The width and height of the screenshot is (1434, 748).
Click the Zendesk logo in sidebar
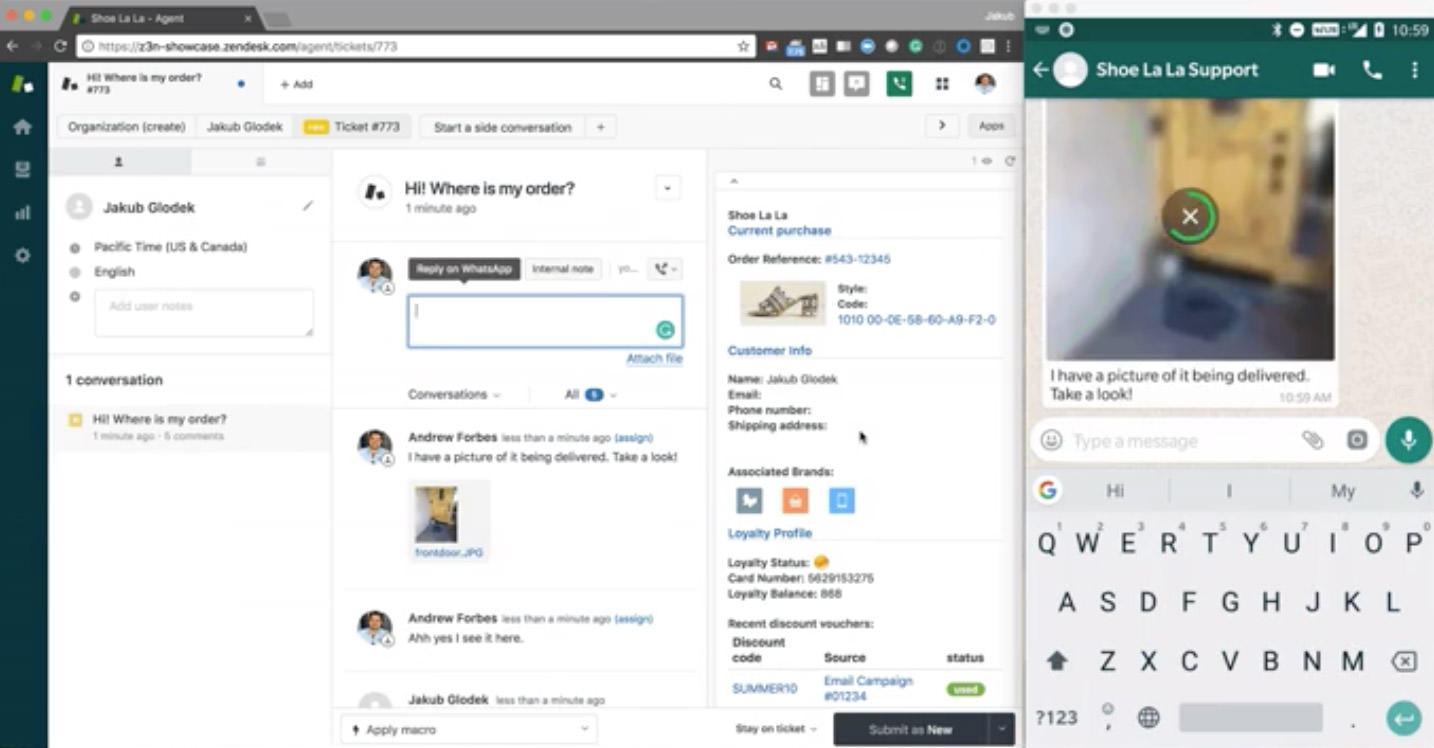click(22, 84)
